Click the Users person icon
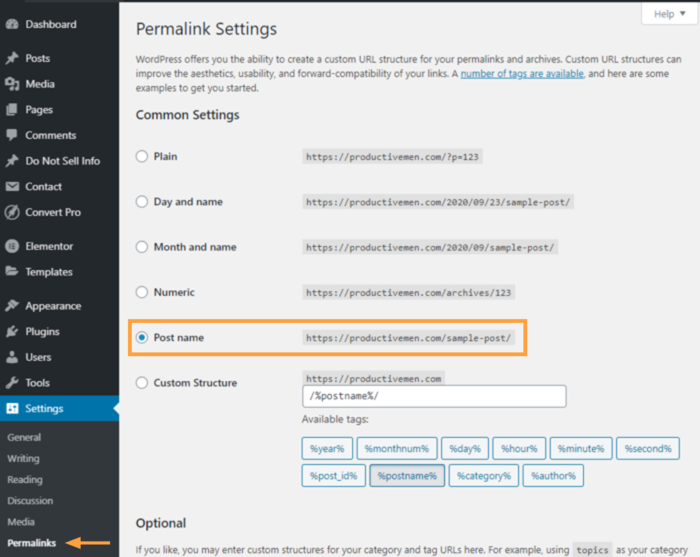This screenshot has height=557, width=700. (12, 357)
